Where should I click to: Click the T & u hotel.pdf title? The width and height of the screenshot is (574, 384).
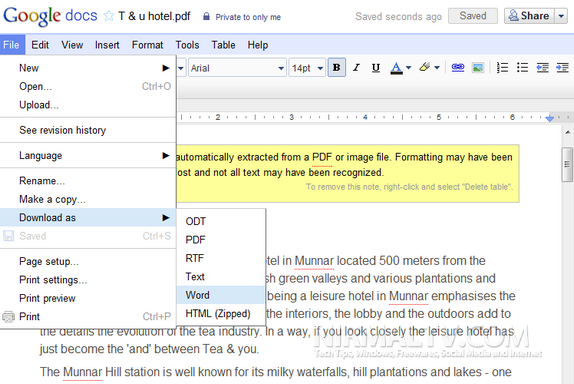[x=154, y=16]
